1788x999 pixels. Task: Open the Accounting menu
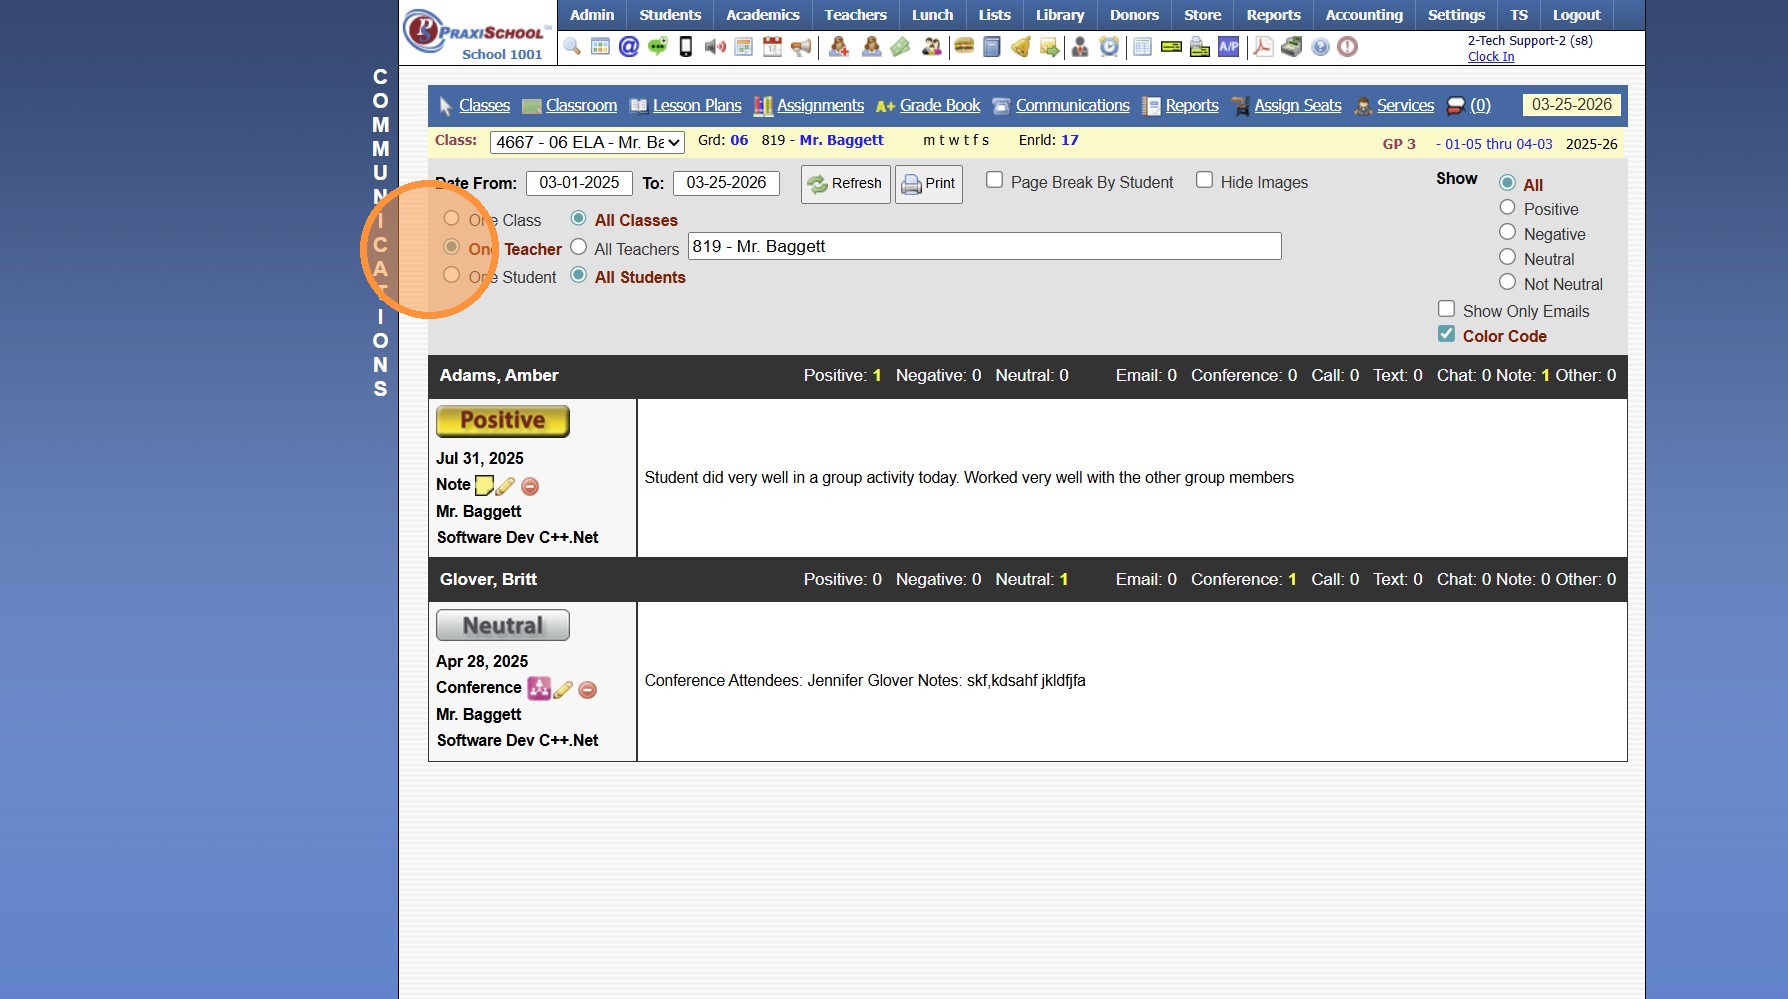pyautogui.click(x=1364, y=15)
